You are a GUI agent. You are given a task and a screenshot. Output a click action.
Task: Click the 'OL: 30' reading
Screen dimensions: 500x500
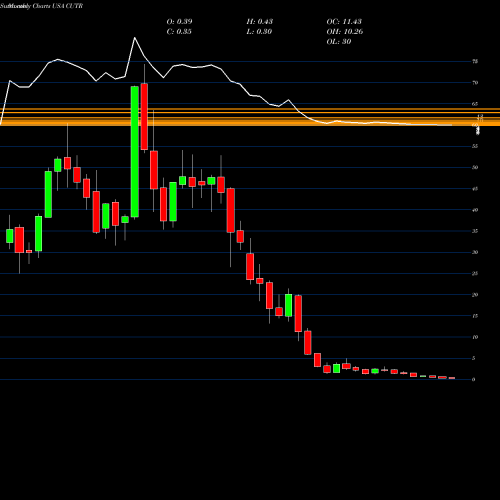tap(339, 41)
